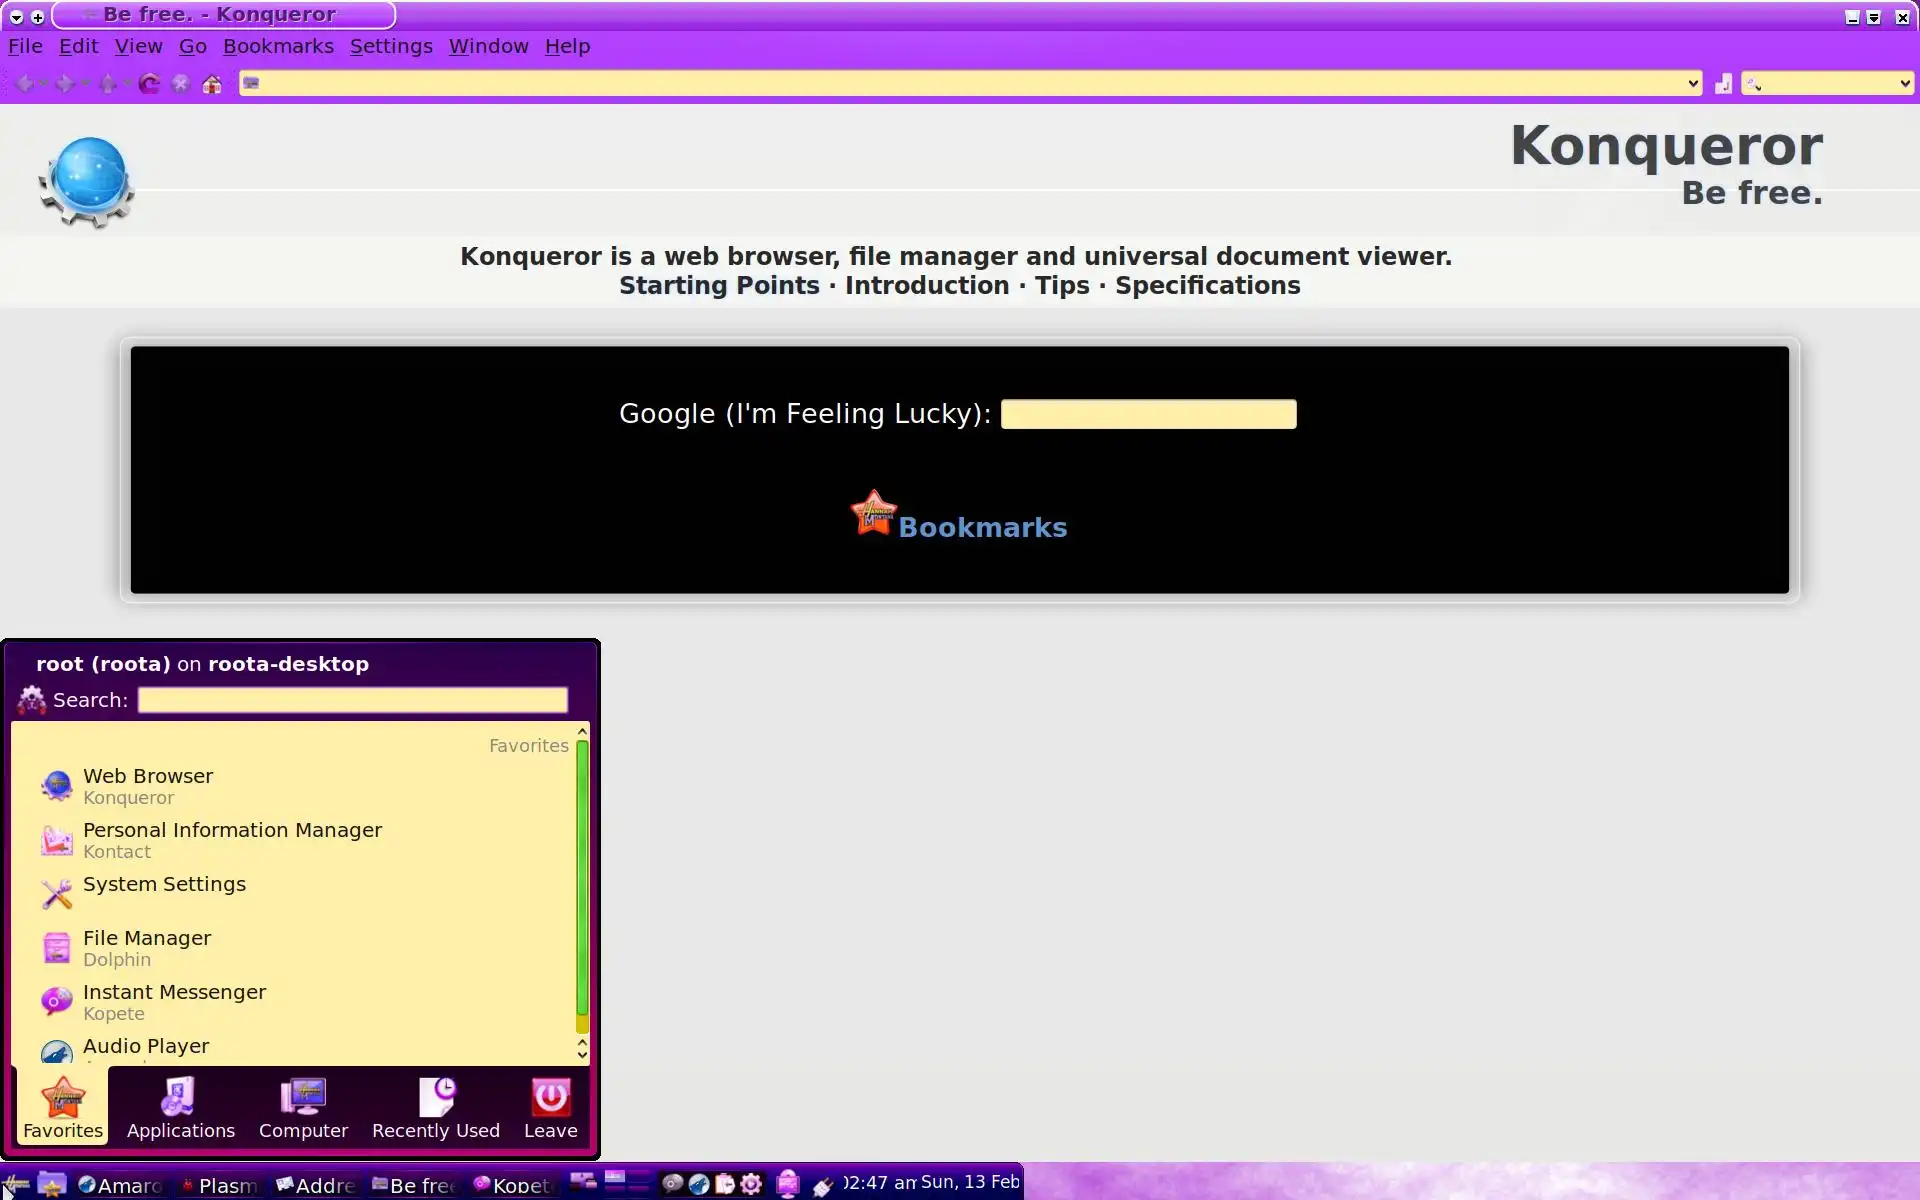
Task: Open the Bookmarks link on page
Action: pos(982,528)
